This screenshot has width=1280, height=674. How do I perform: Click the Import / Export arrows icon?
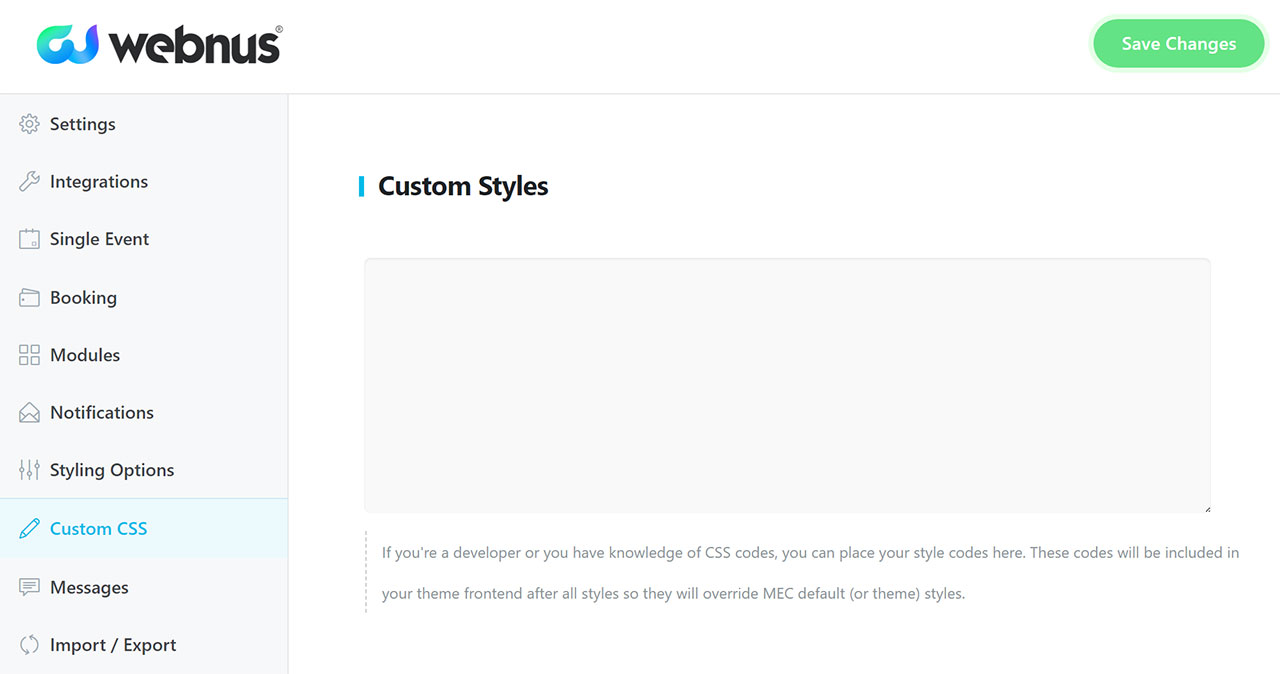[29, 645]
